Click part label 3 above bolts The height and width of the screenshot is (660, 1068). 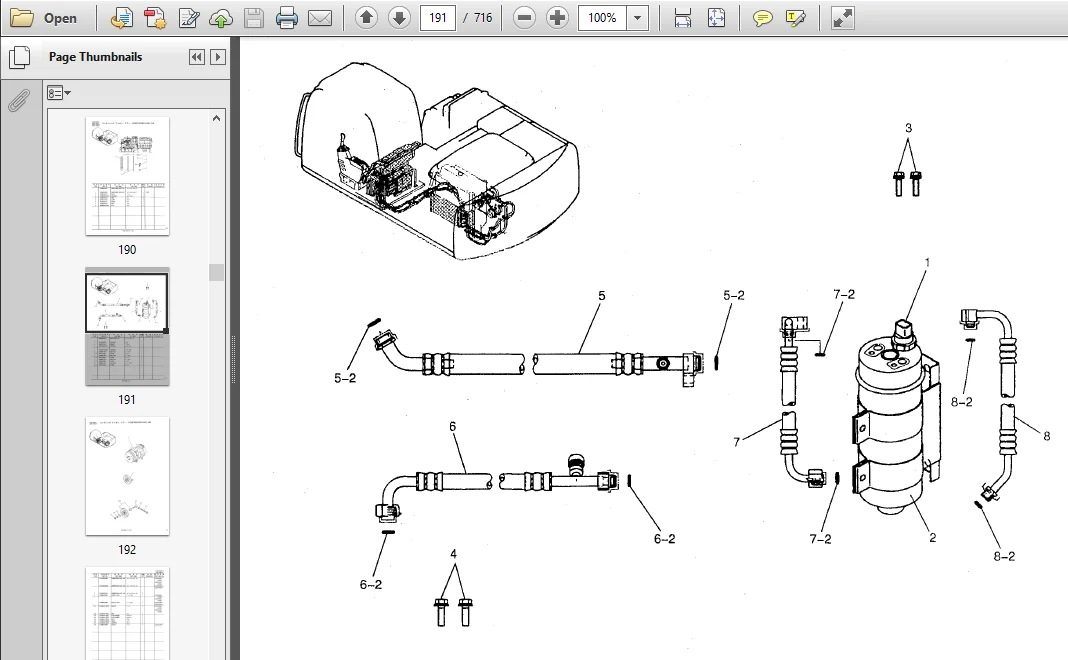tap(908, 128)
